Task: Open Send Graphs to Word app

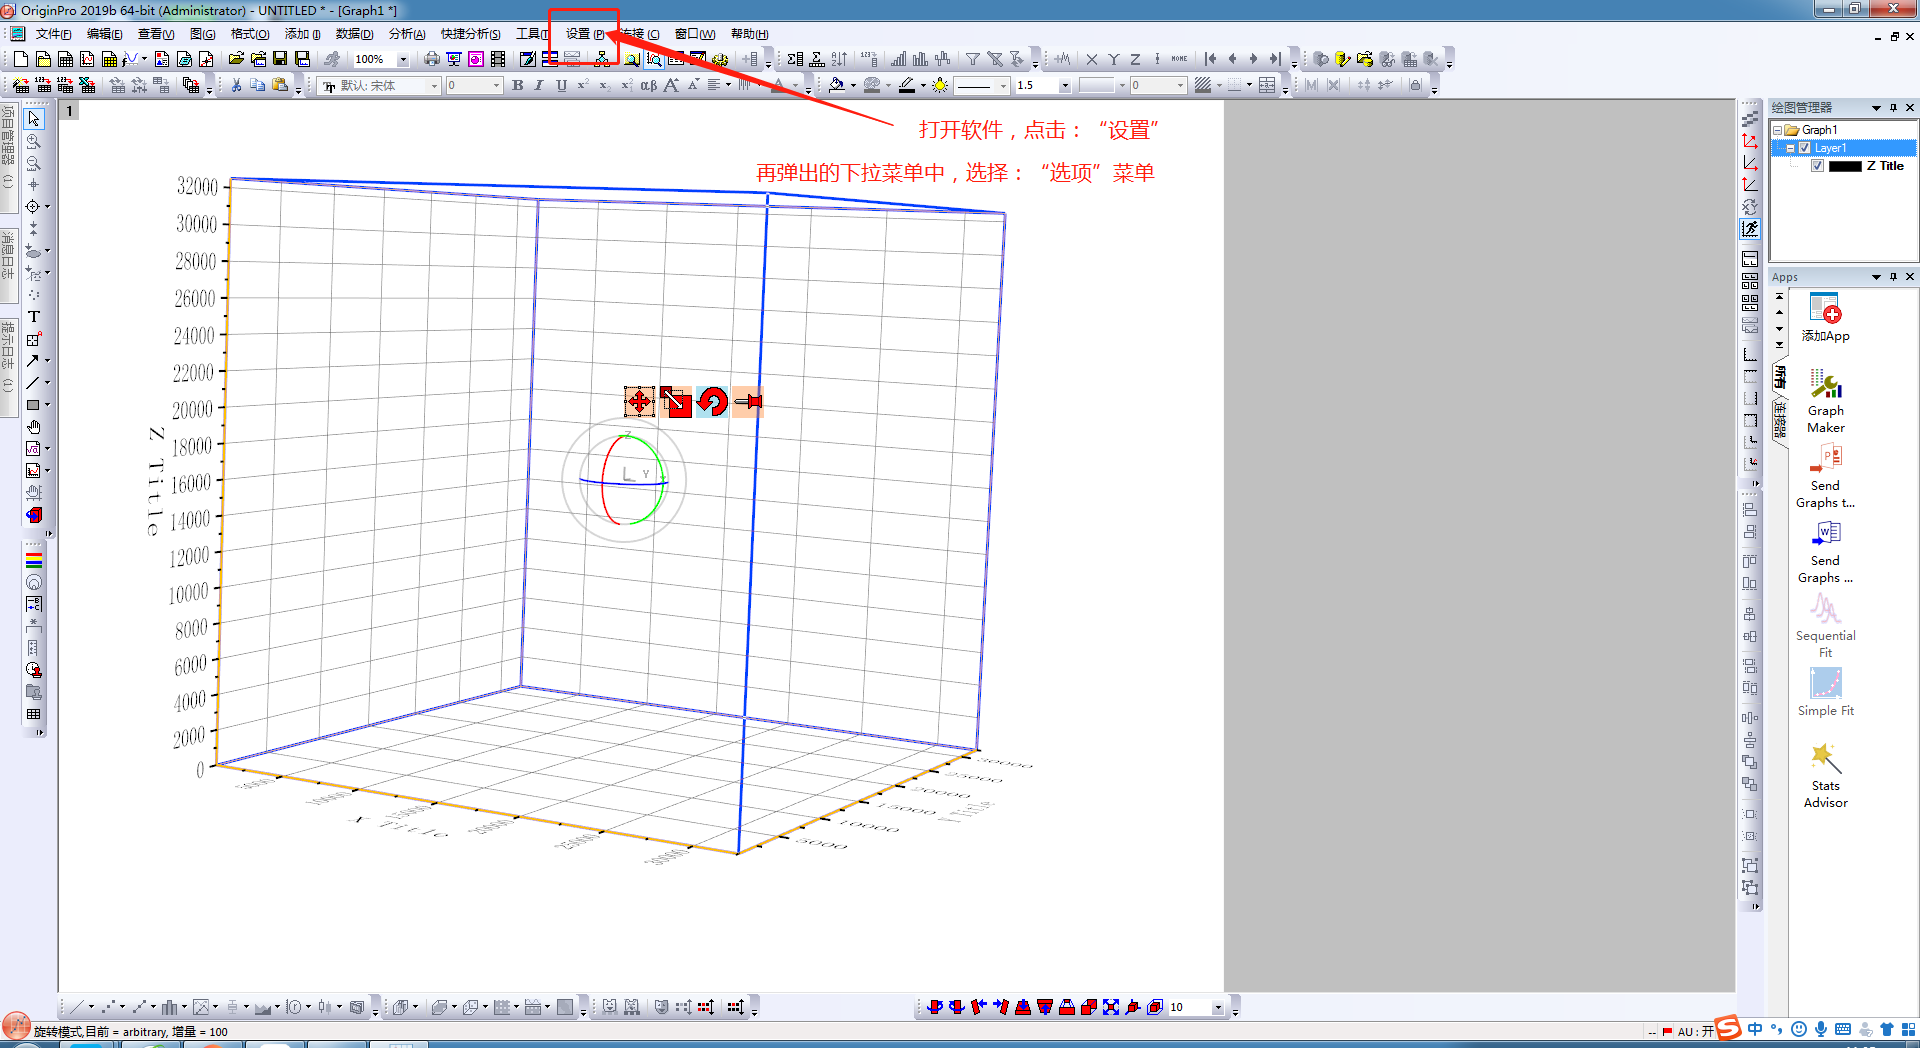Action: tap(1825, 551)
